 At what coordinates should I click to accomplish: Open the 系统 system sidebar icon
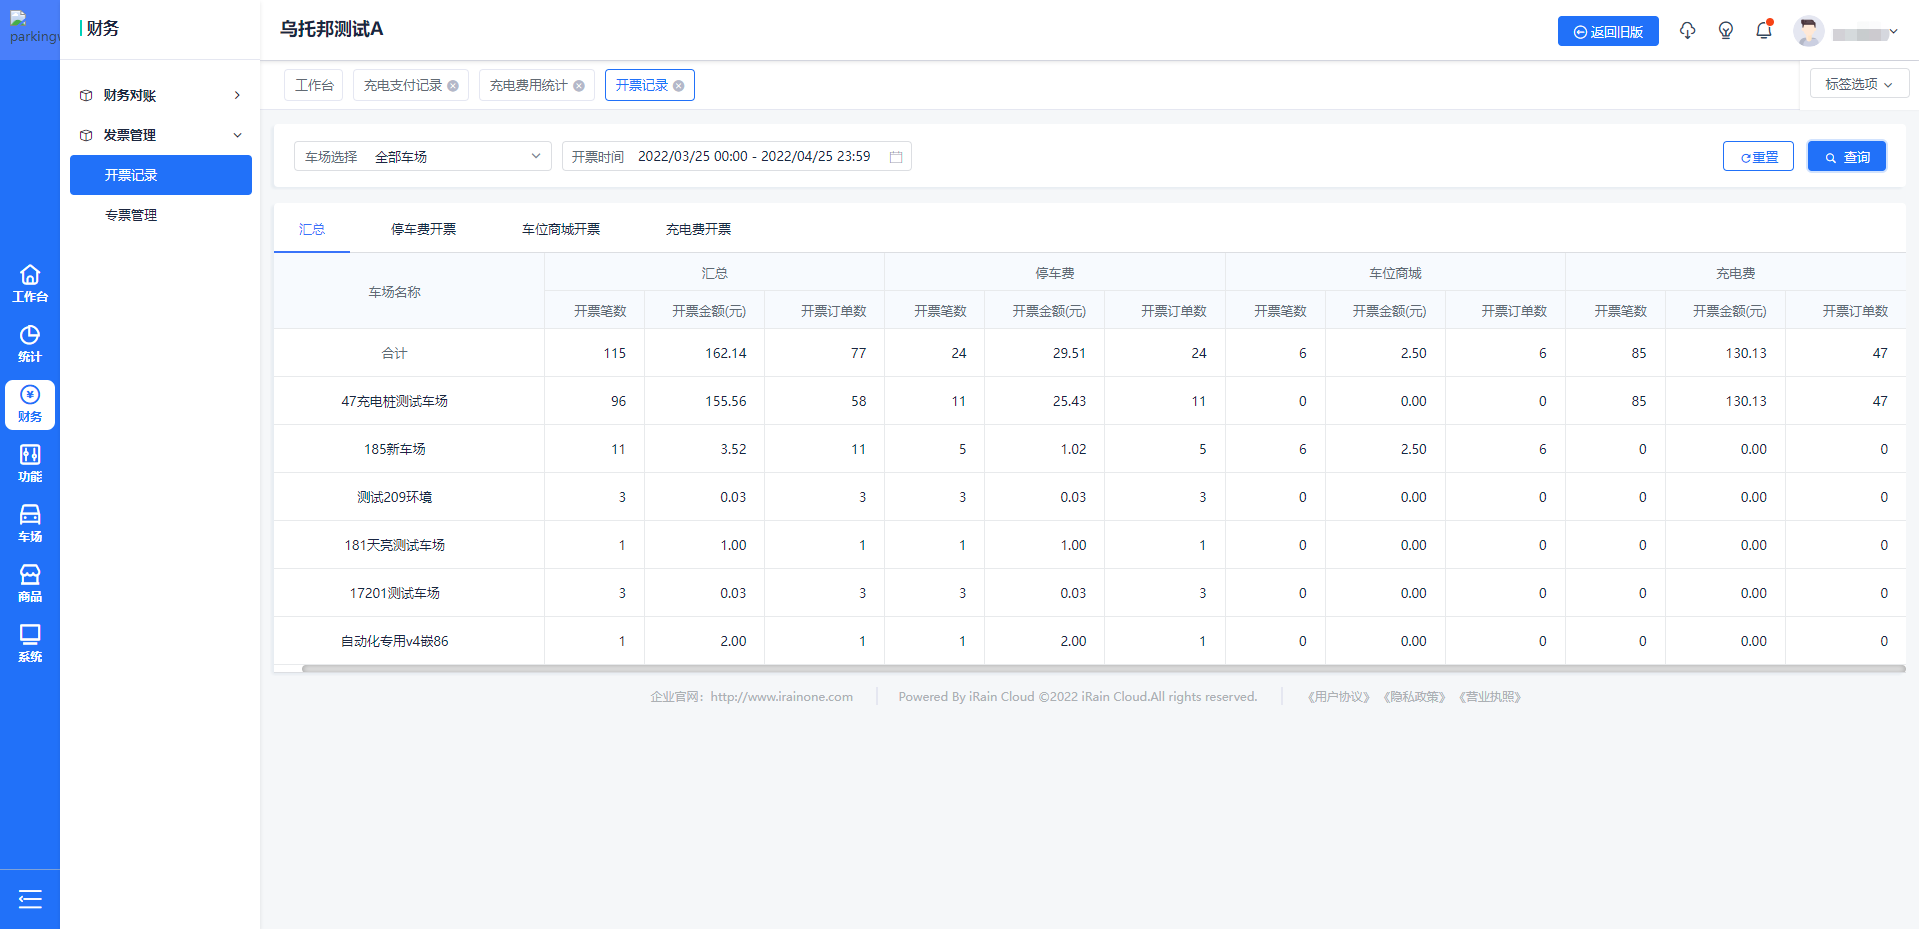pos(30,643)
